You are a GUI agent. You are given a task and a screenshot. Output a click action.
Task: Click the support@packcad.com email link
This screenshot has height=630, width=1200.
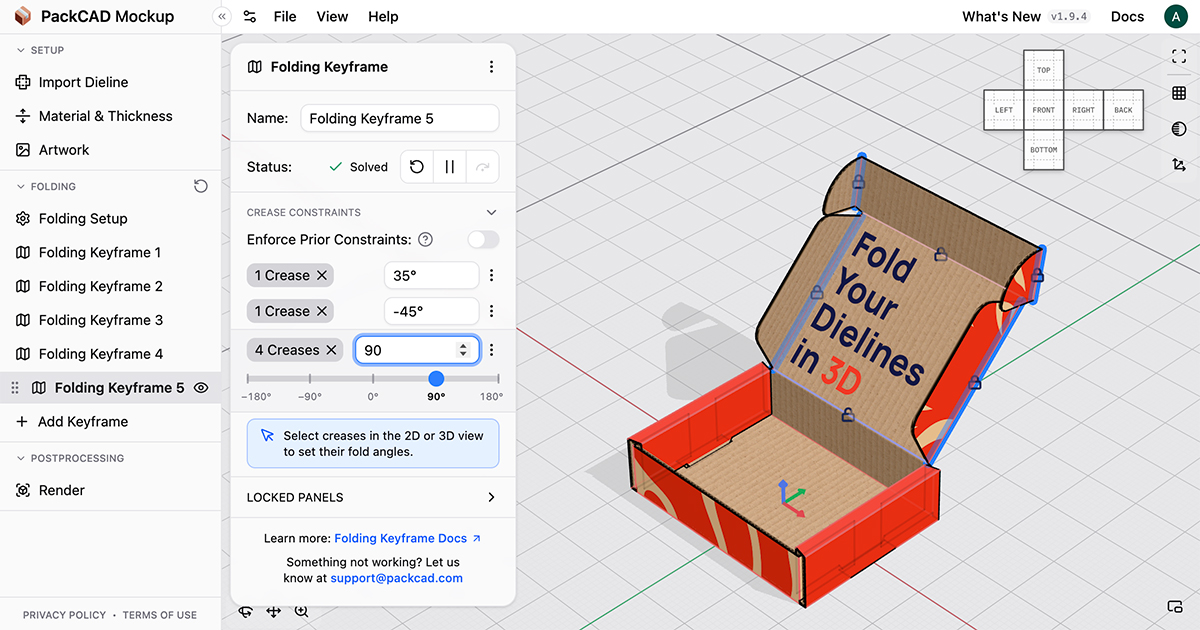click(396, 578)
